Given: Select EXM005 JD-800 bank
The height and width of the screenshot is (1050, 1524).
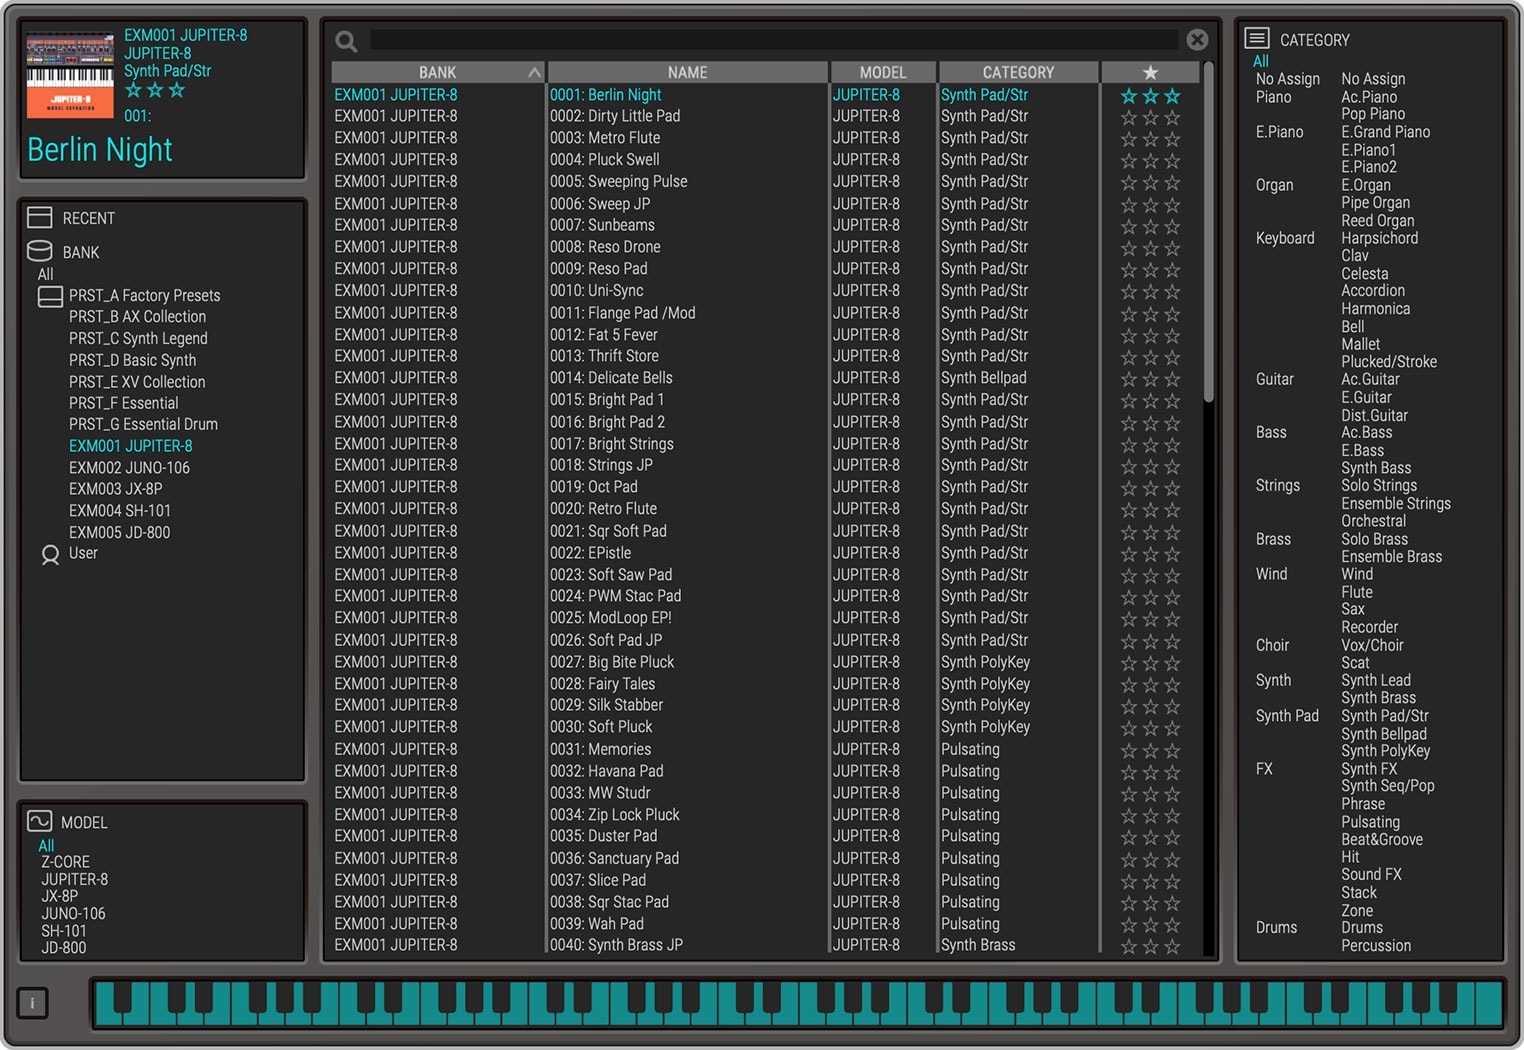Looking at the screenshot, I should point(119,532).
